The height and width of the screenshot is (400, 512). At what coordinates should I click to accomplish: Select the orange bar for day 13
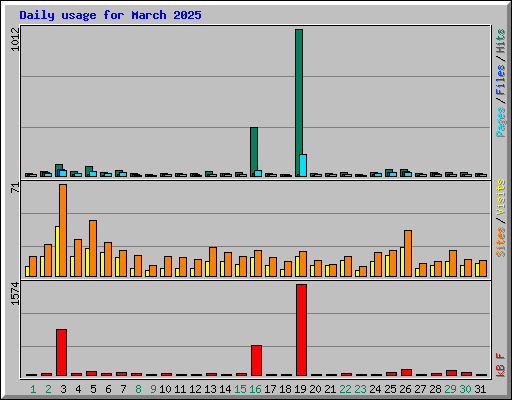tap(213, 262)
